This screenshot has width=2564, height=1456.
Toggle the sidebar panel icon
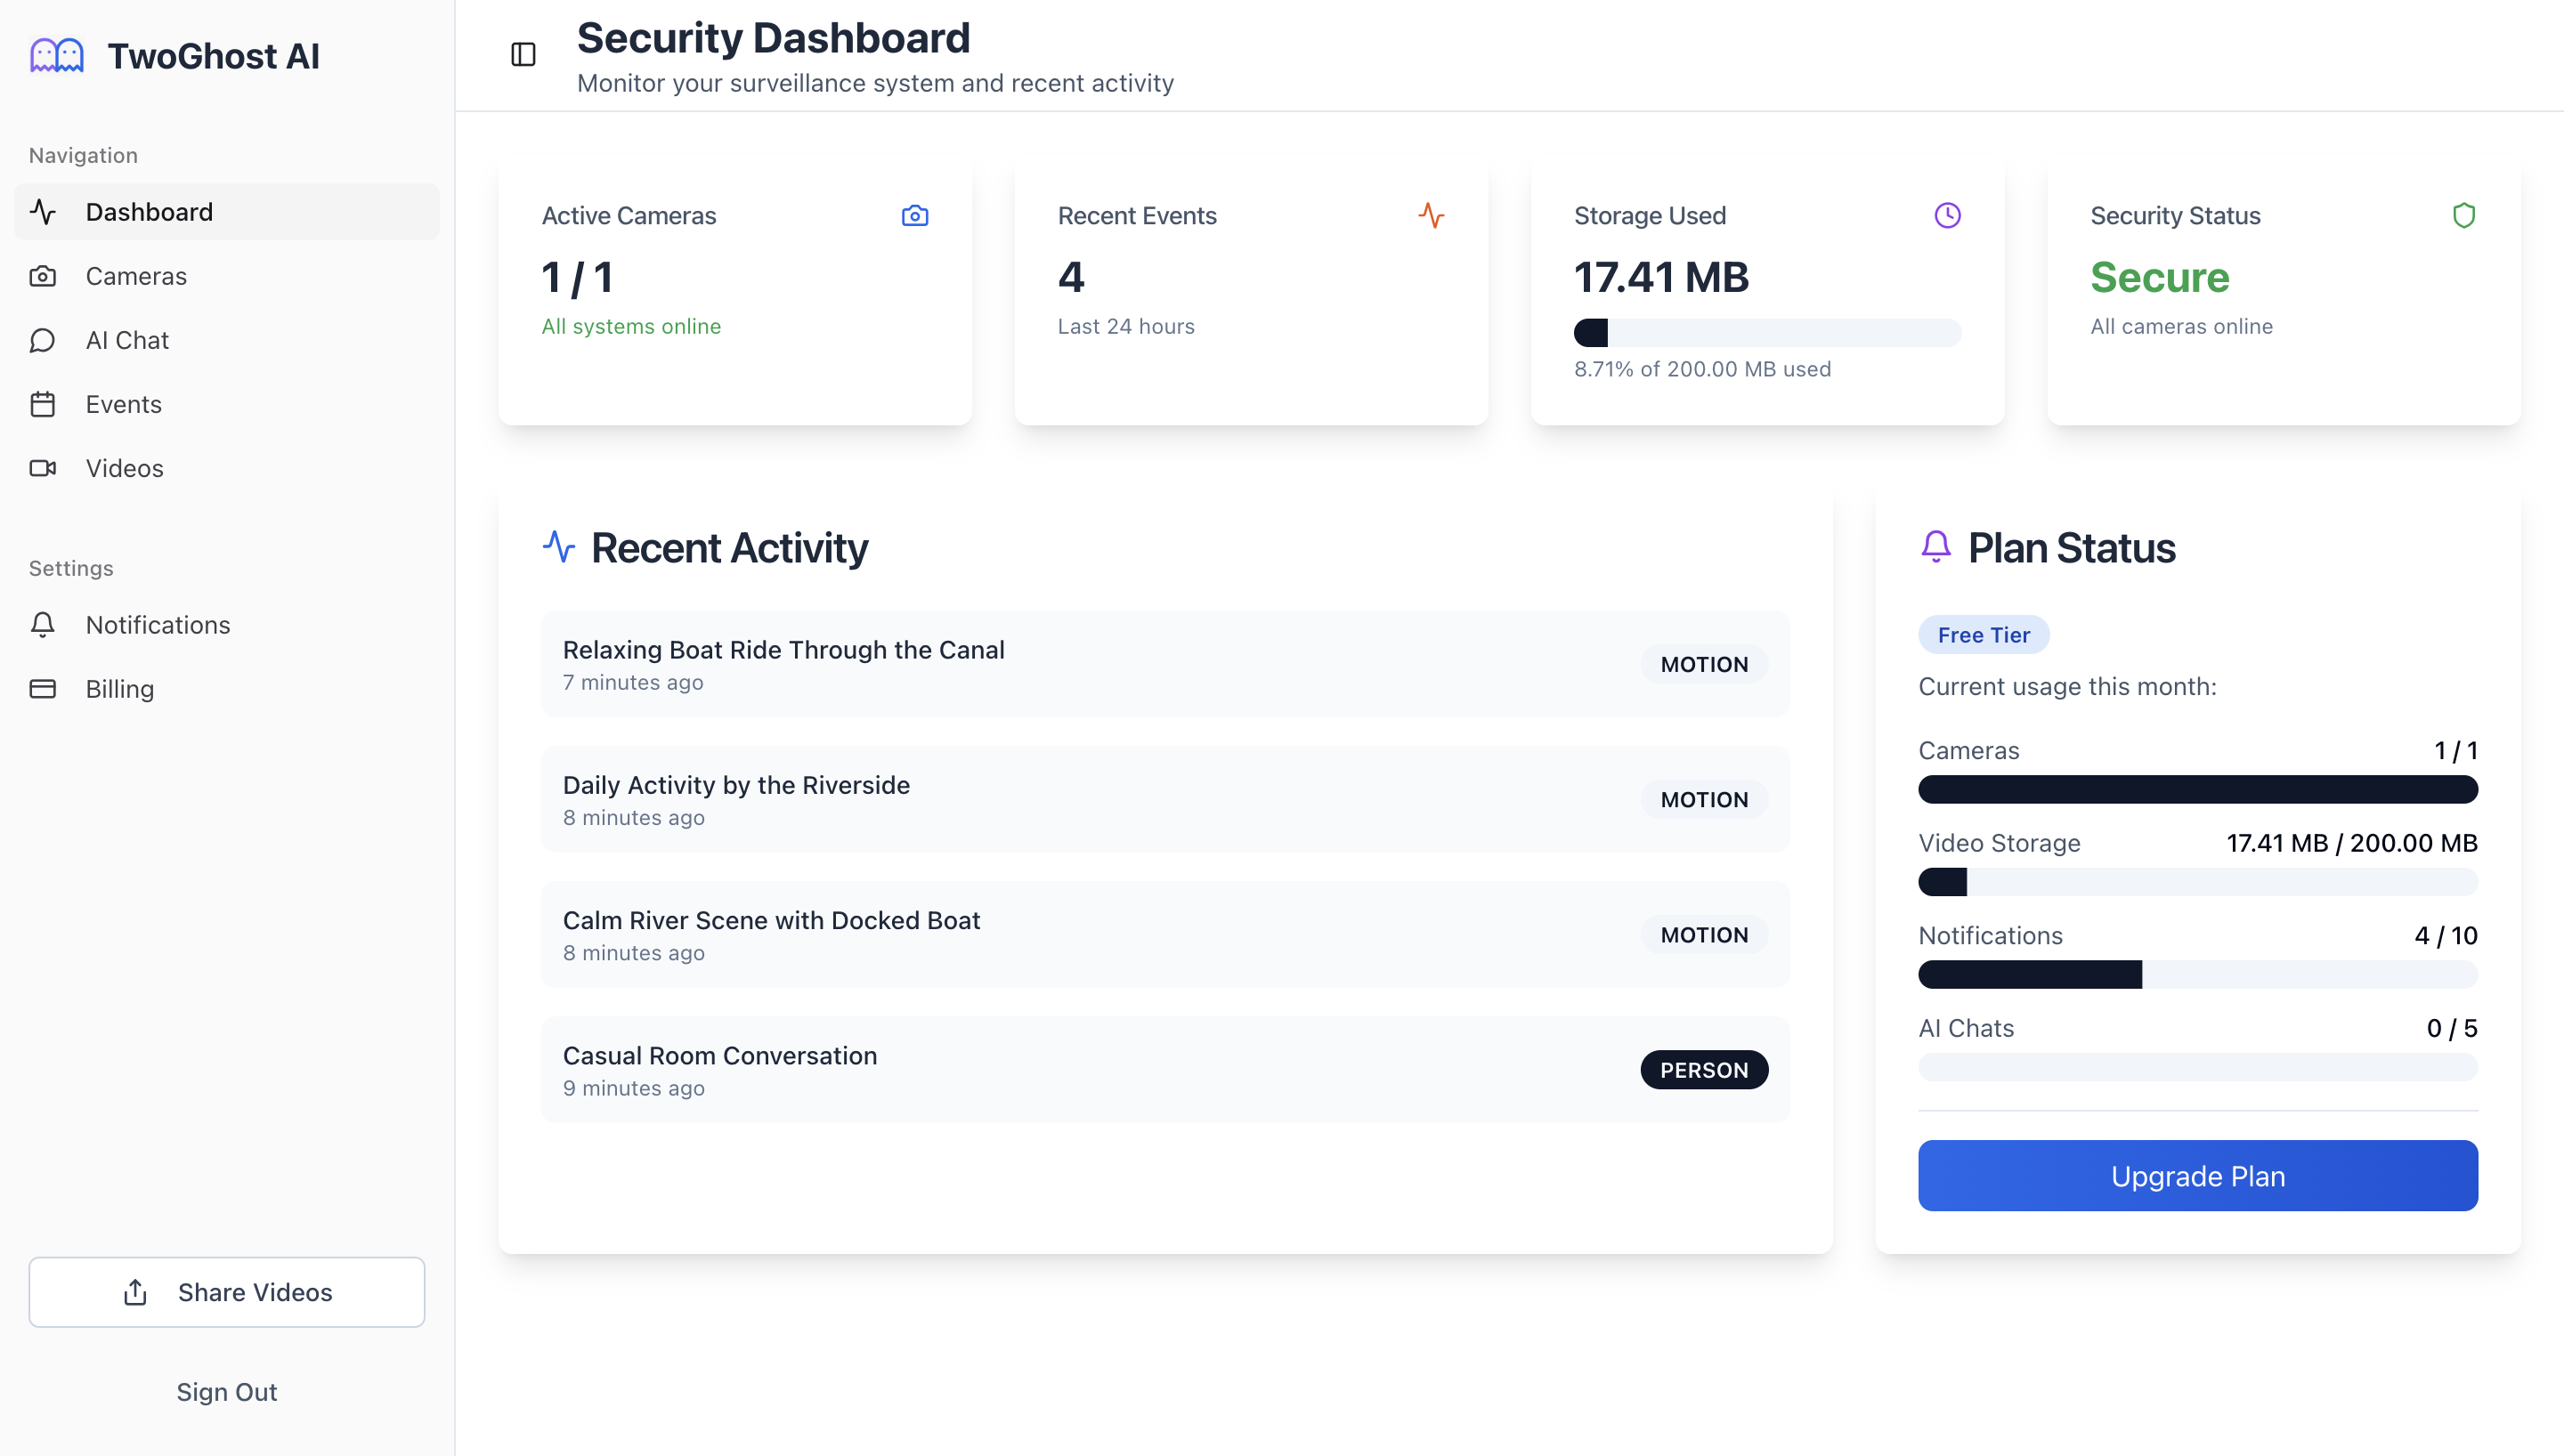pos(523,55)
